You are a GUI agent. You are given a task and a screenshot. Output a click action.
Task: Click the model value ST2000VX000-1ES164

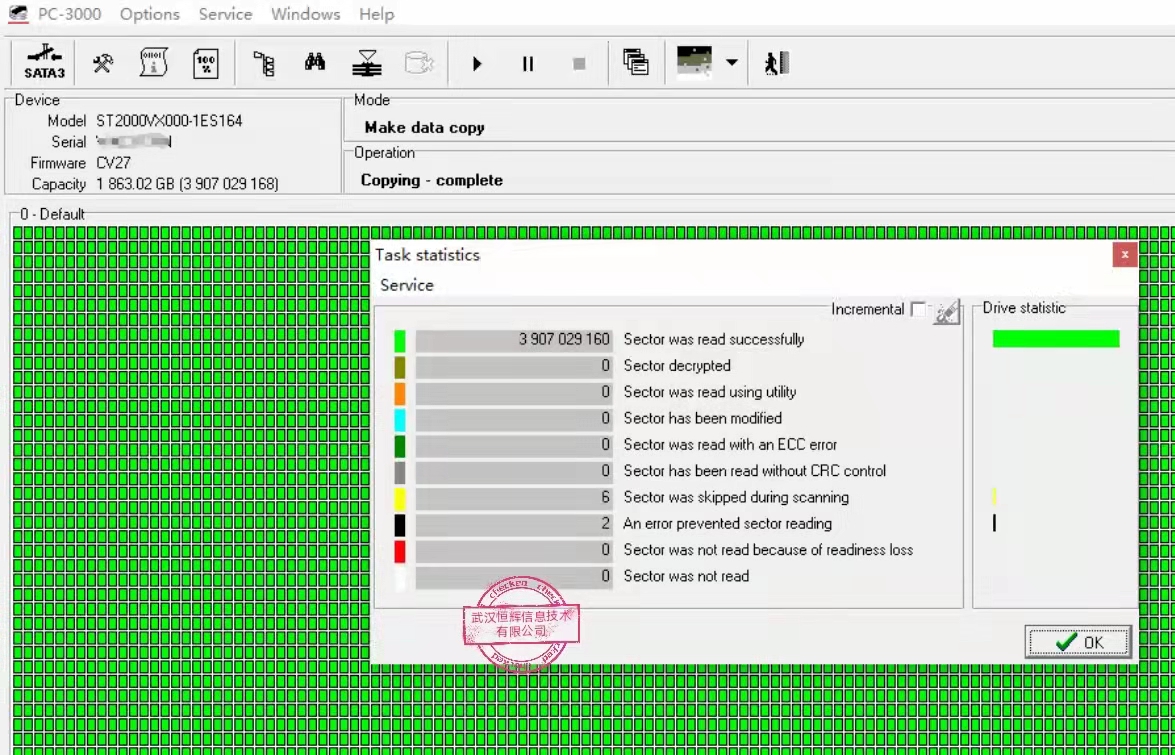(169, 121)
